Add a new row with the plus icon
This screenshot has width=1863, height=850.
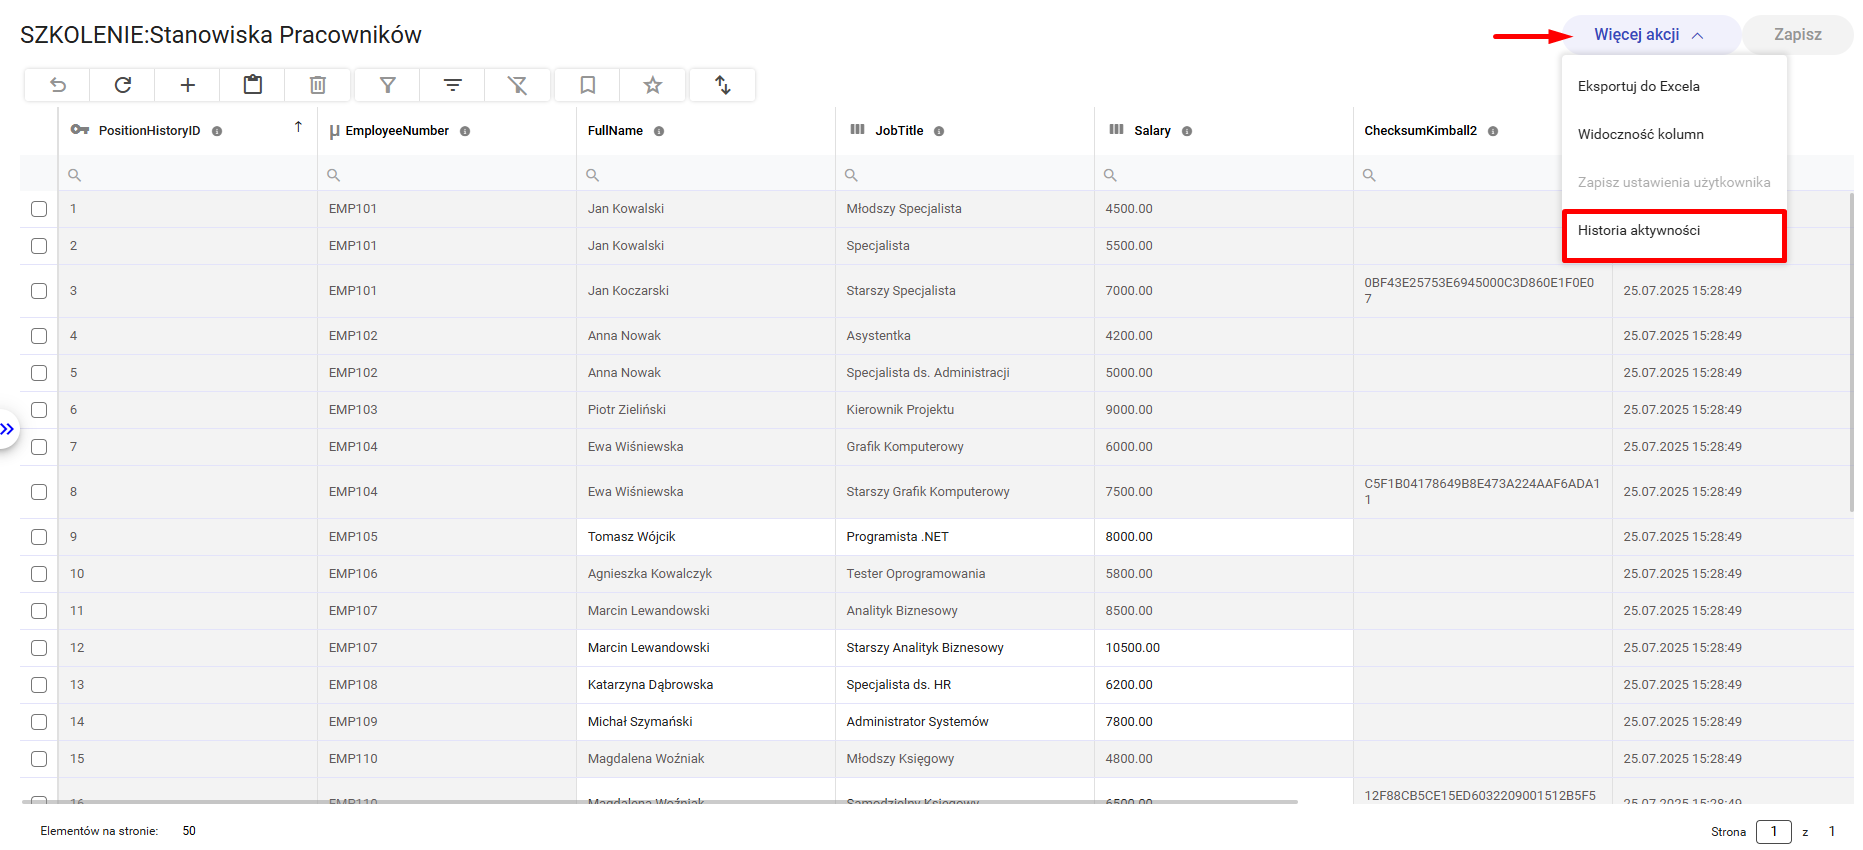187,85
